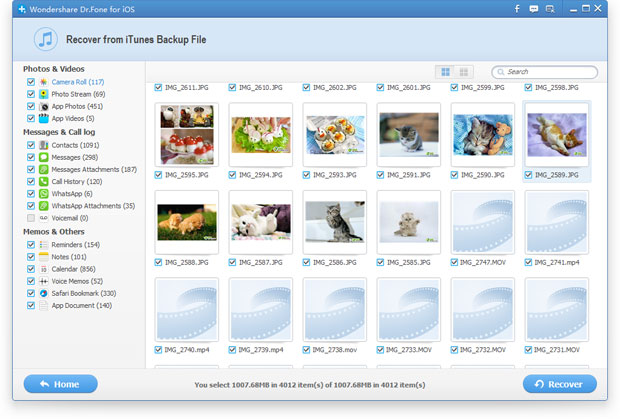Click the Call History phone icon
Image resolution: width=620 pixels, height=419 pixels.
point(43,181)
